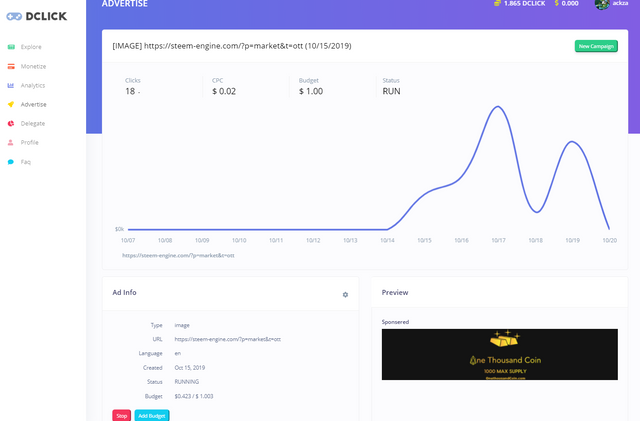Open the Faq page

(x=26, y=162)
